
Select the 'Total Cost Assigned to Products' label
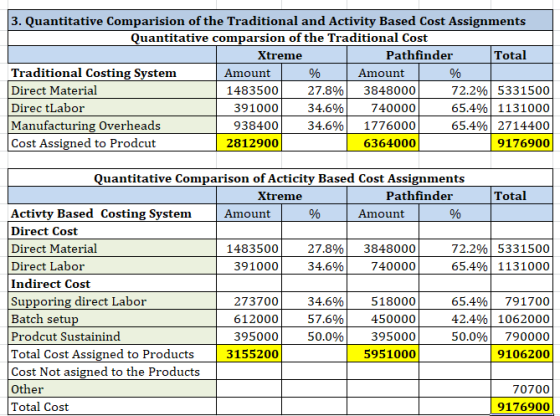112,354
